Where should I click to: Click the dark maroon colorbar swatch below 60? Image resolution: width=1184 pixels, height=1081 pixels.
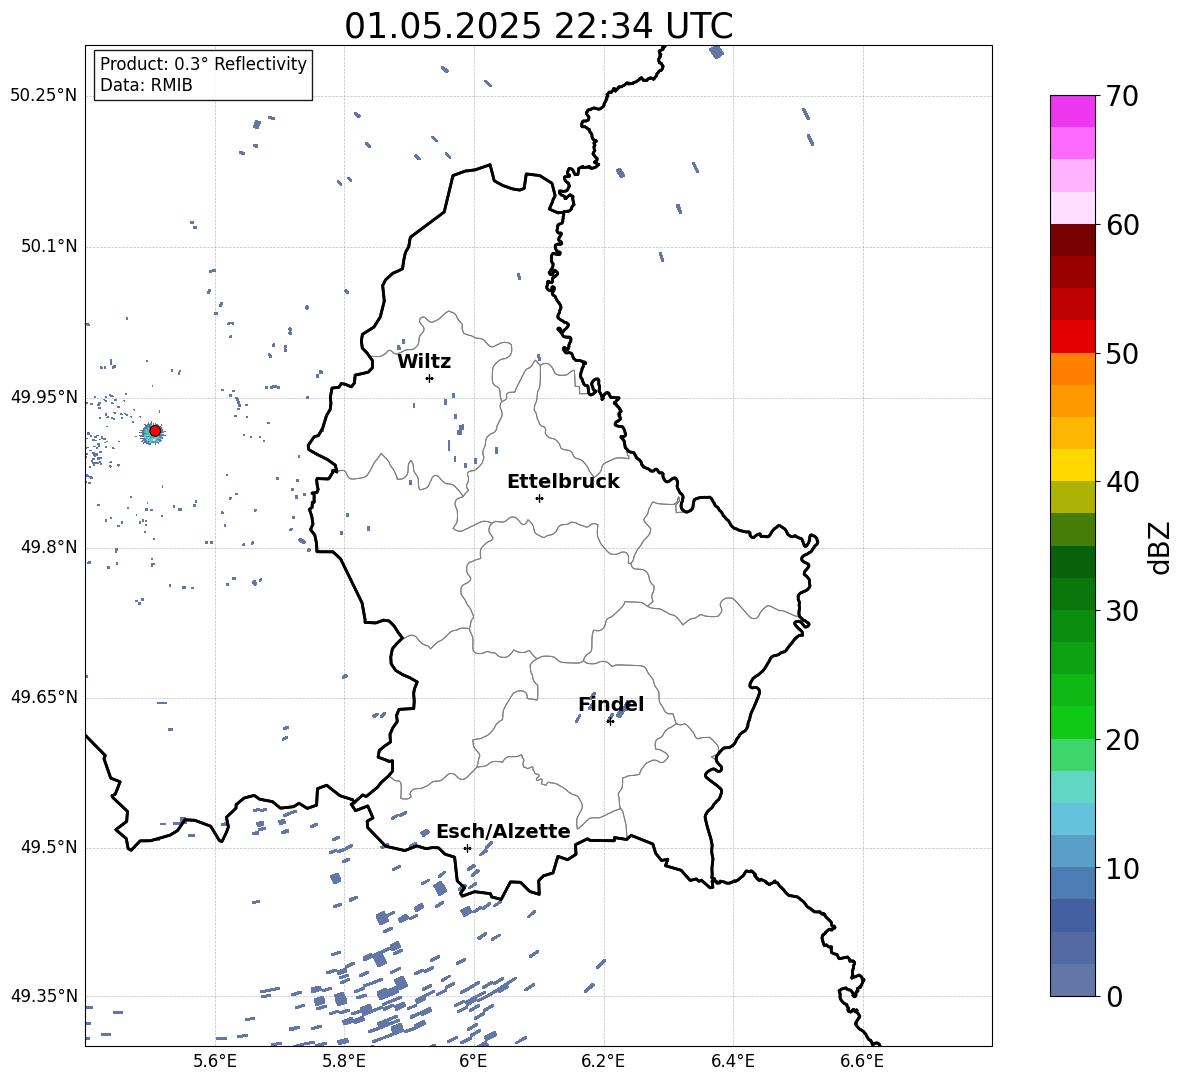(x=1073, y=240)
